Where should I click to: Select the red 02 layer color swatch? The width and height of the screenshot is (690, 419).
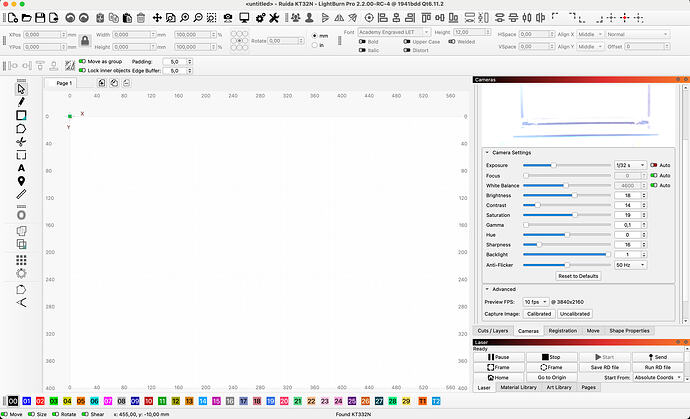(x=40, y=401)
